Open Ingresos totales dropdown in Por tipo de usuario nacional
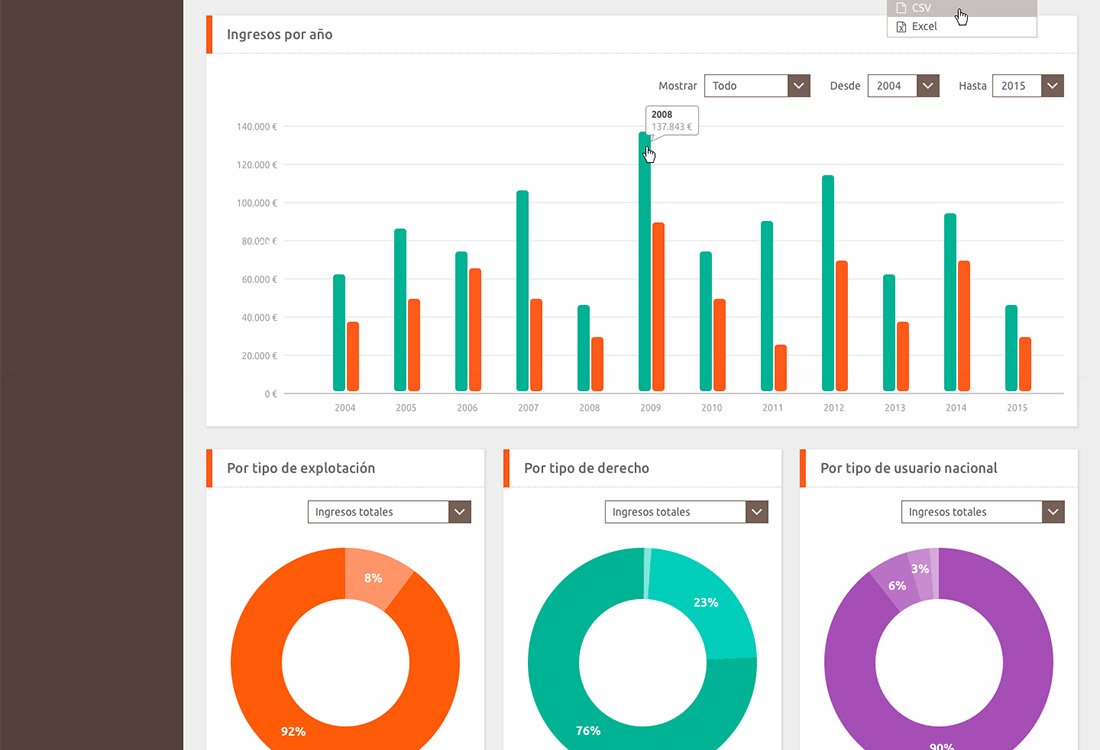 tap(983, 512)
